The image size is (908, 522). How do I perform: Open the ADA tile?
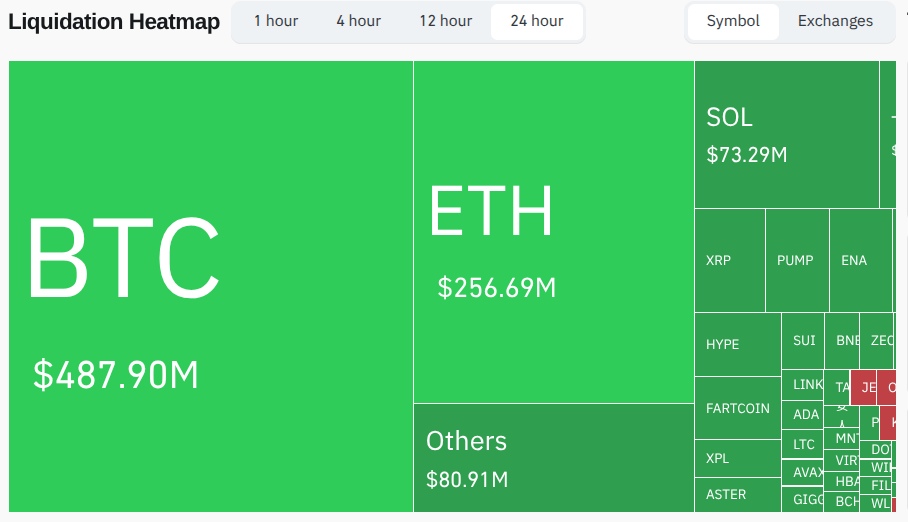coord(805,414)
